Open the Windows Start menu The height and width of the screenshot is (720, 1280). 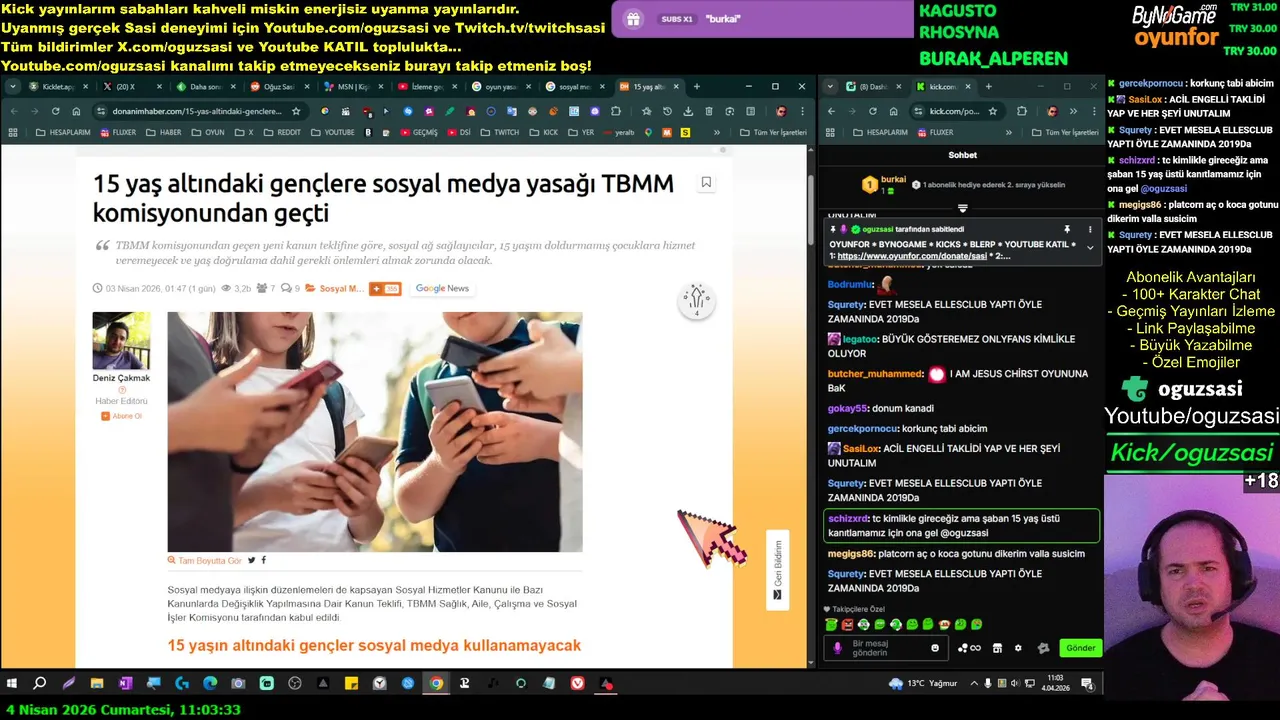pyautogui.click(x=13, y=684)
